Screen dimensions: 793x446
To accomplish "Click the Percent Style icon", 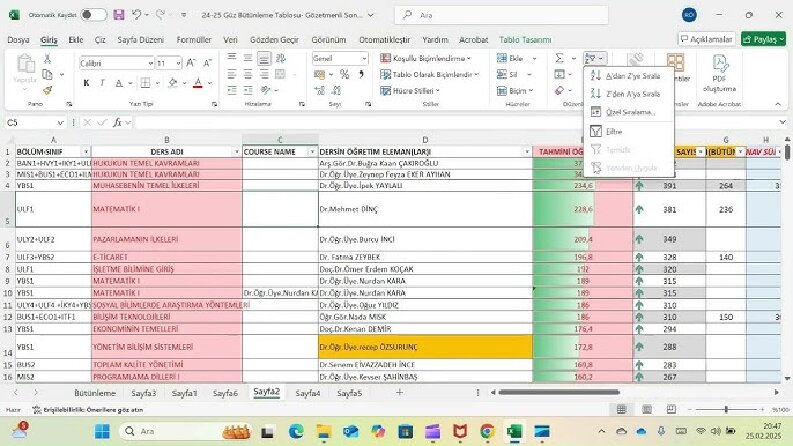I will tap(345, 75).
